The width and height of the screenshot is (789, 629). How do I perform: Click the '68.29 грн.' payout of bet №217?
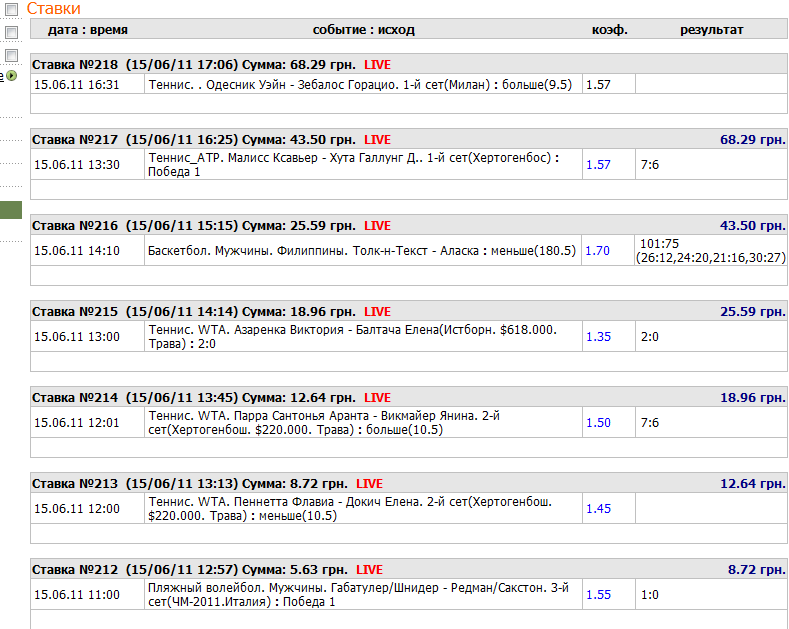752,140
